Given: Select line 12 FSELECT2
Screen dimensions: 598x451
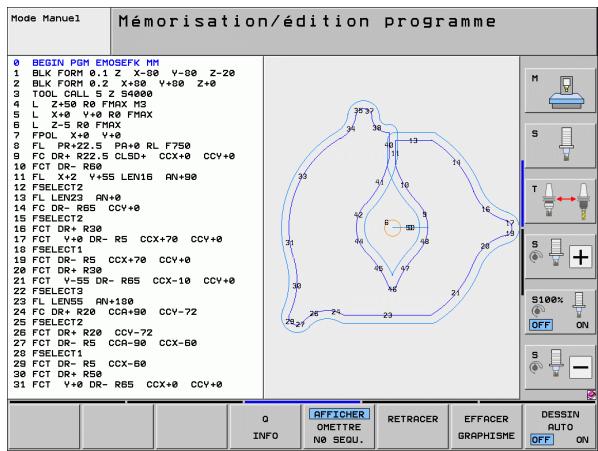Looking at the screenshot, I should click(48, 187).
